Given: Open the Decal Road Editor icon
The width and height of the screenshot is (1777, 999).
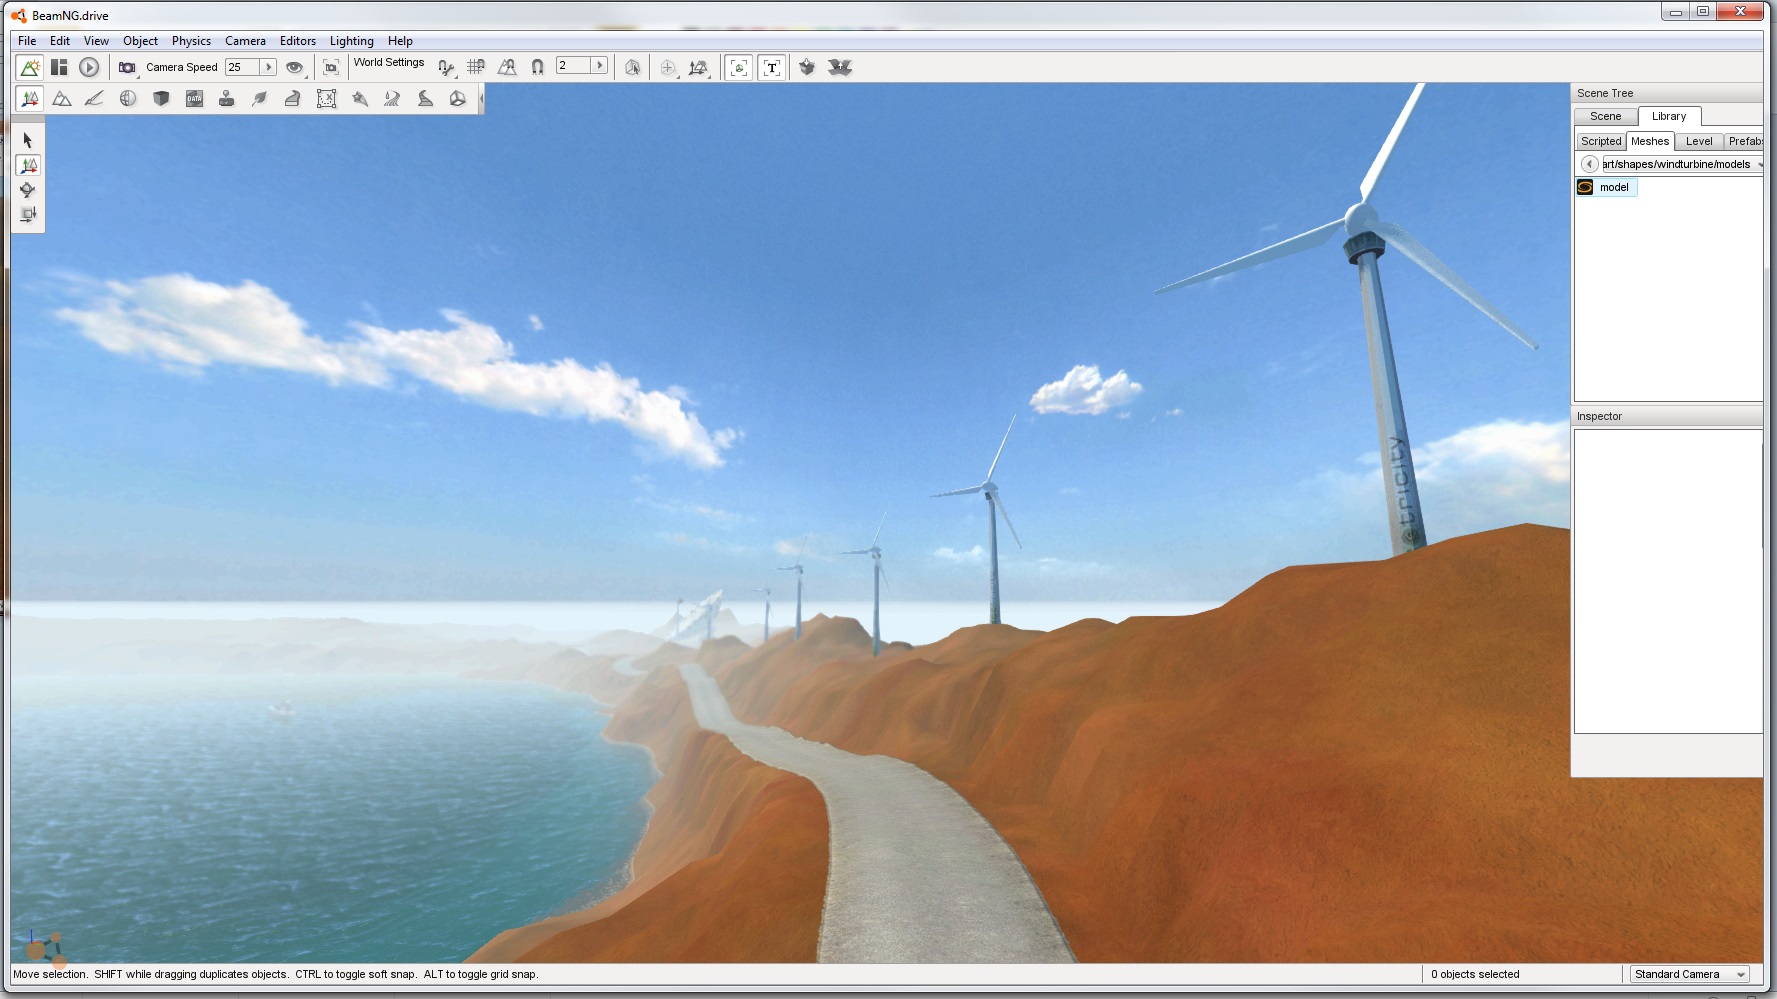Looking at the screenshot, I should tap(425, 98).
